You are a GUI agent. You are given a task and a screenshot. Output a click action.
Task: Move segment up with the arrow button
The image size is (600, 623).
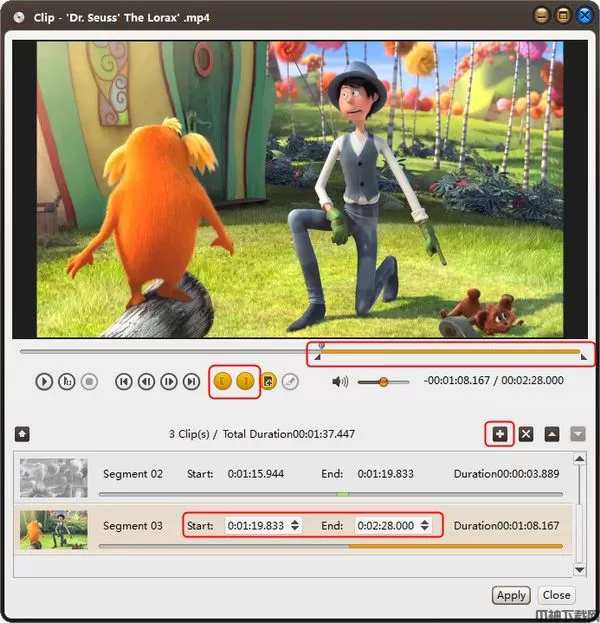point(552,434)
